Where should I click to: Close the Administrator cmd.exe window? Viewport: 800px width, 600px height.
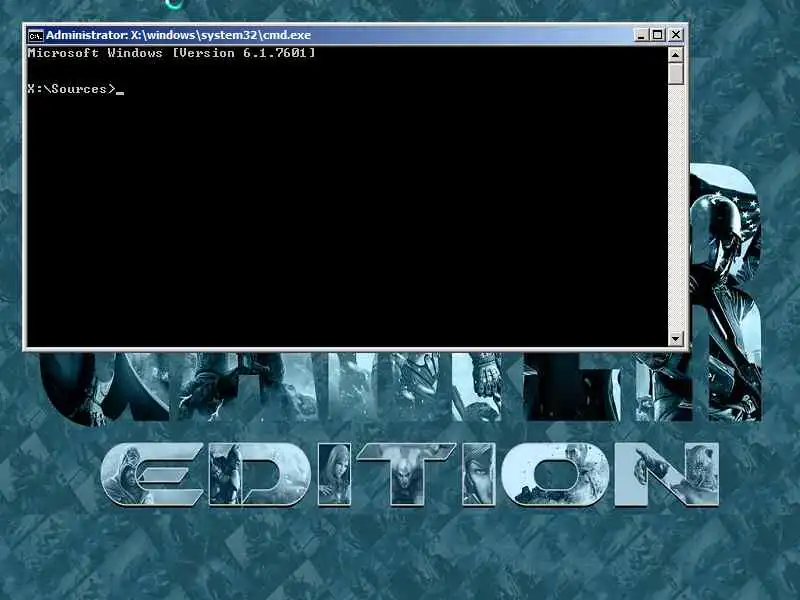(676, 35)
